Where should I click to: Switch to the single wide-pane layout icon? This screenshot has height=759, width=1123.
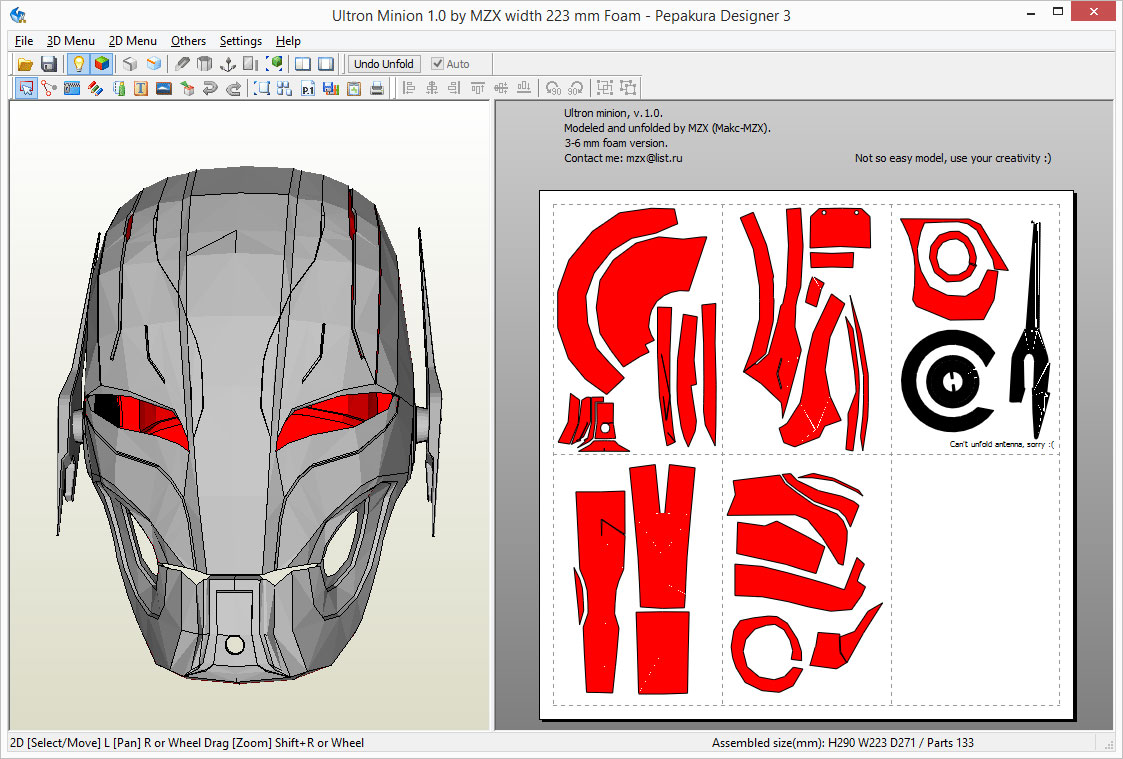tap(326, 64)
